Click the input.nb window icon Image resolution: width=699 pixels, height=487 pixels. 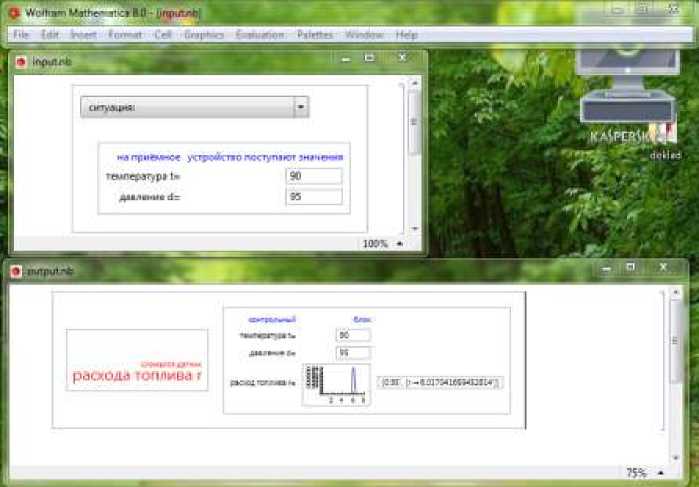pos(21,62)
